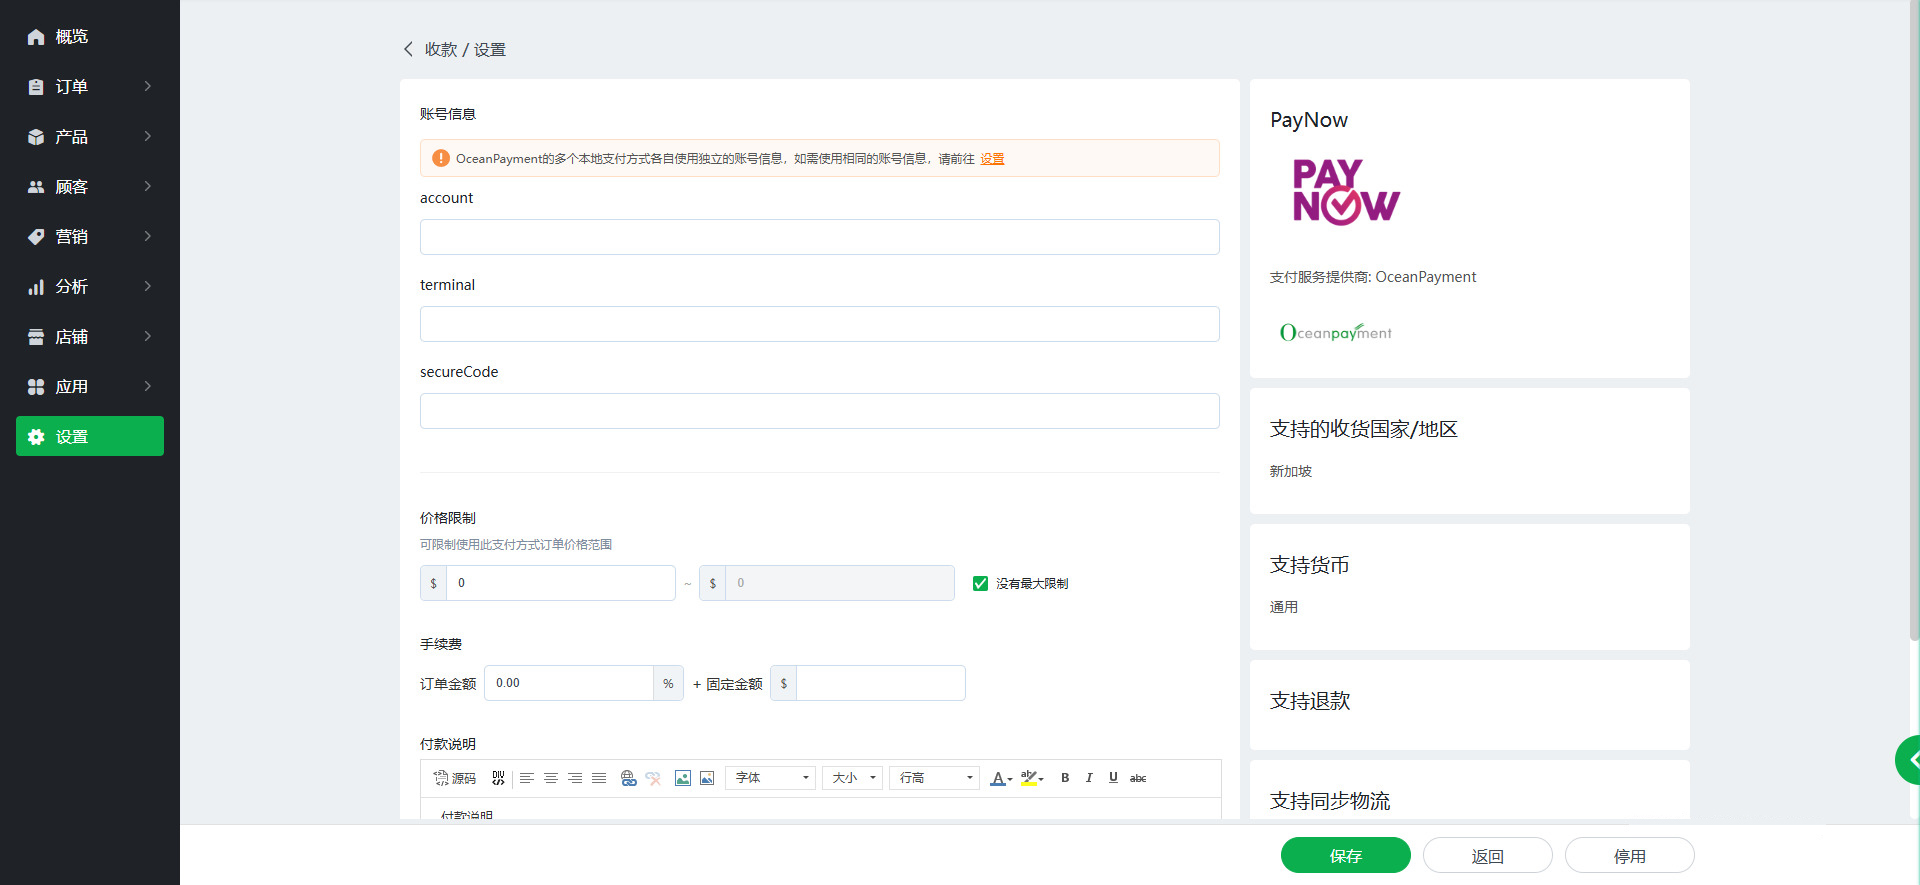Click the center align icon in editor
The width and height of the screenshot is (1920, 885).
click(x=551, y=778)
